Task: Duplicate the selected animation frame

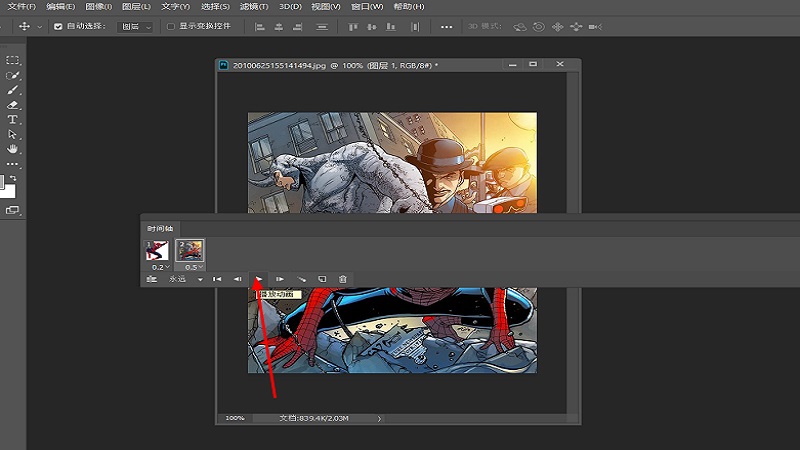Action: point(322,279)
